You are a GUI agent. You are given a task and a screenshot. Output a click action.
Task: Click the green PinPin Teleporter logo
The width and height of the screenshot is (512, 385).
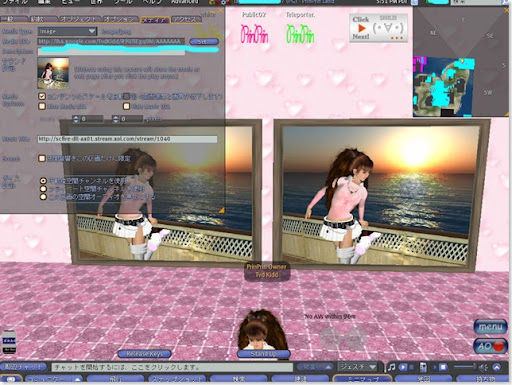300,34
